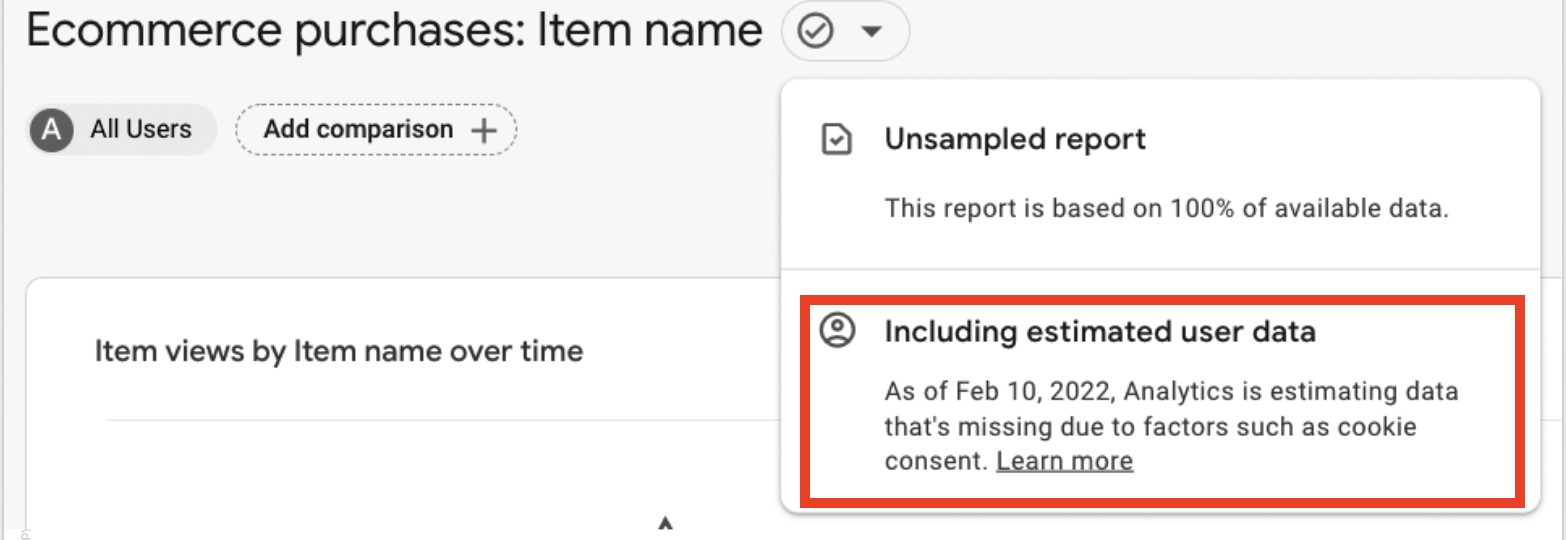Click the divider below Unsampled report section
1566x540 pixels.
1160,269
